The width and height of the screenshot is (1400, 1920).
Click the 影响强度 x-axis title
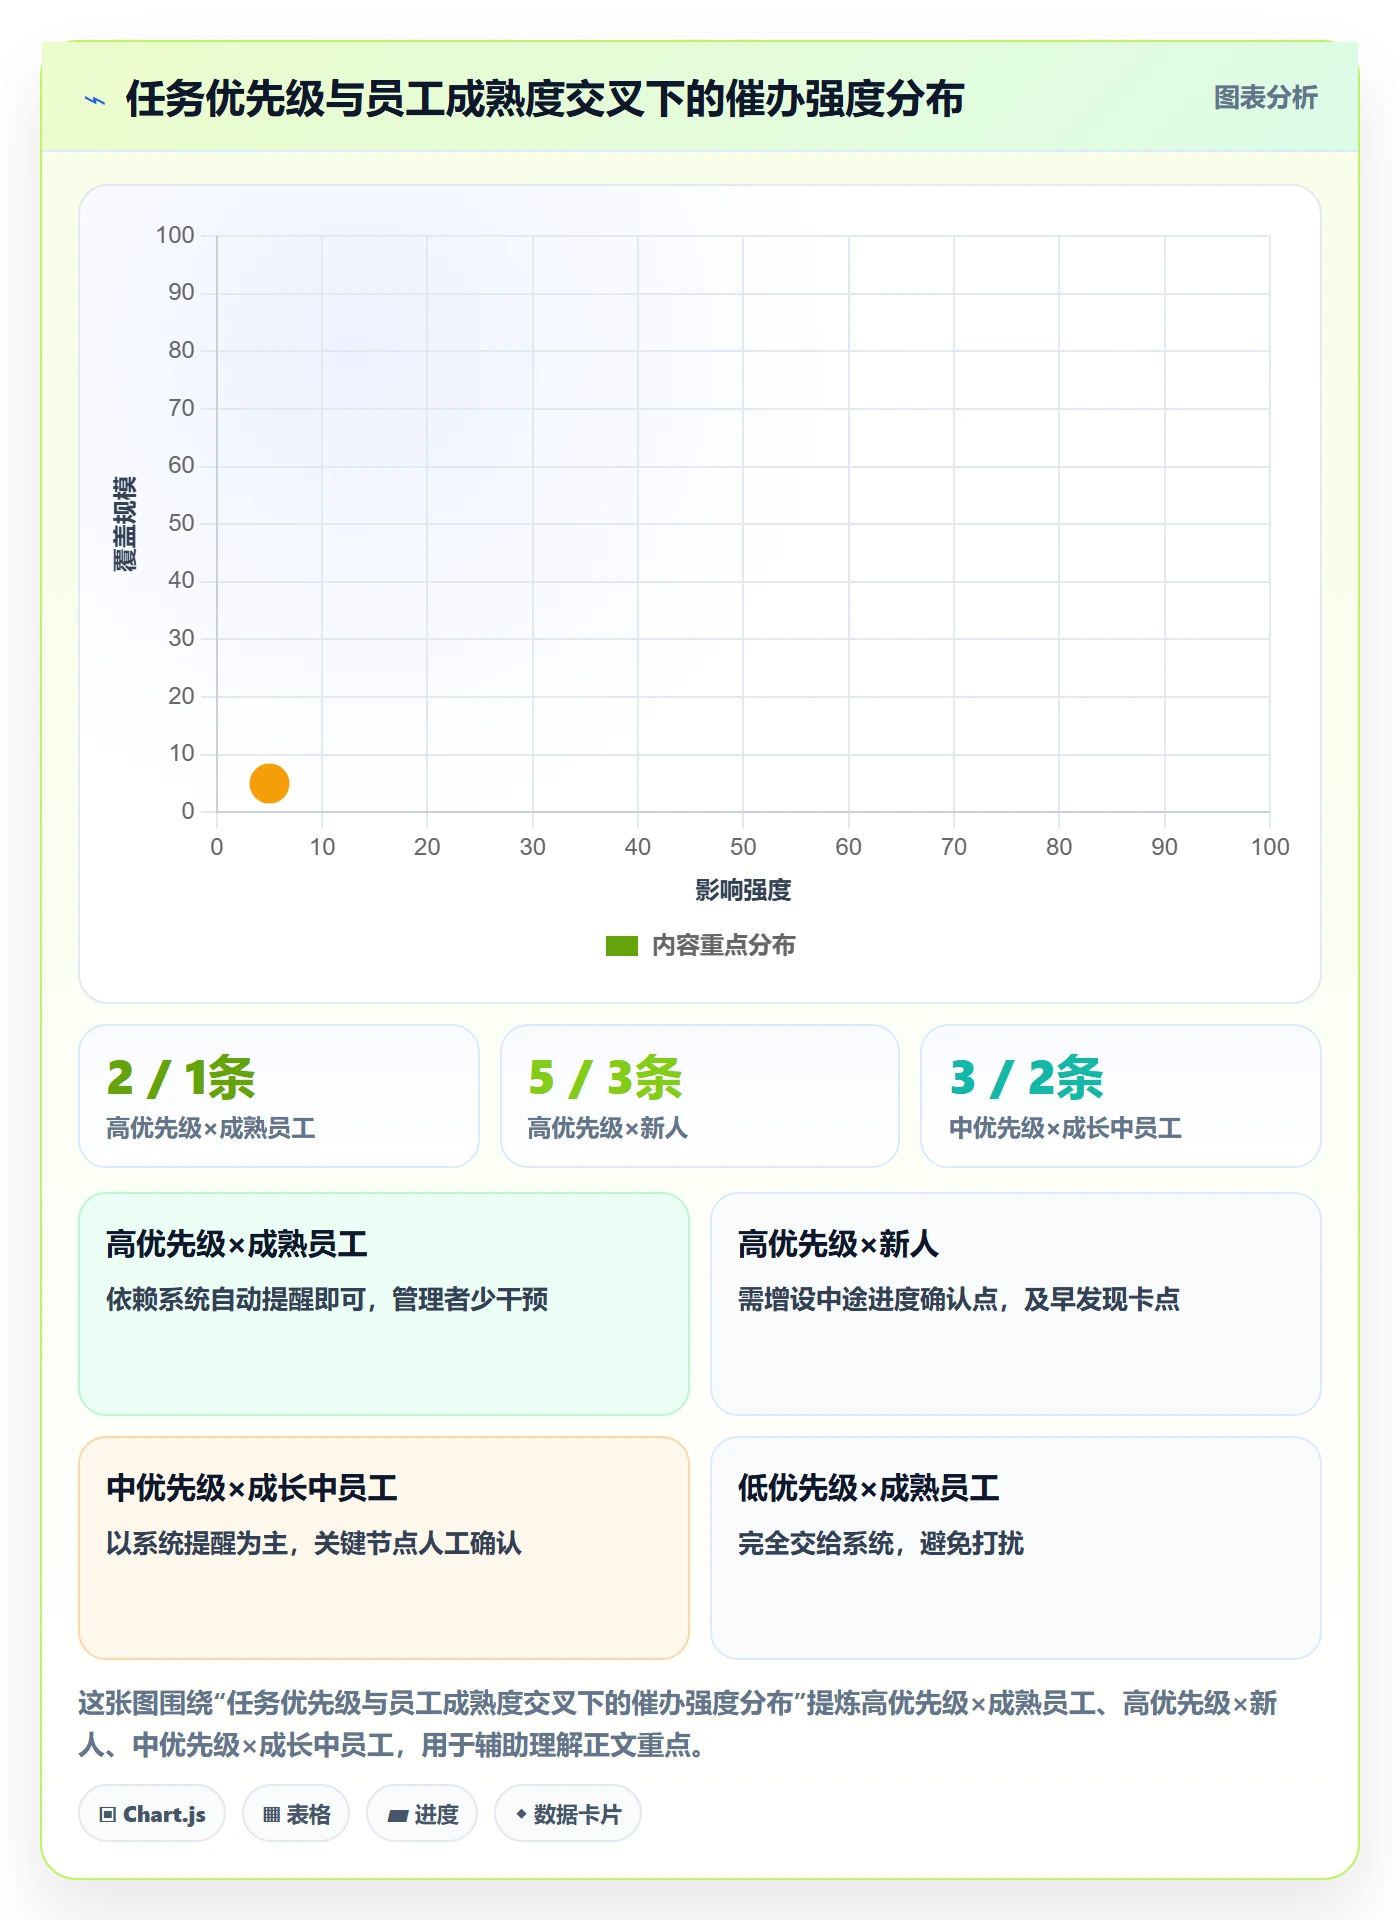[743, 890]
